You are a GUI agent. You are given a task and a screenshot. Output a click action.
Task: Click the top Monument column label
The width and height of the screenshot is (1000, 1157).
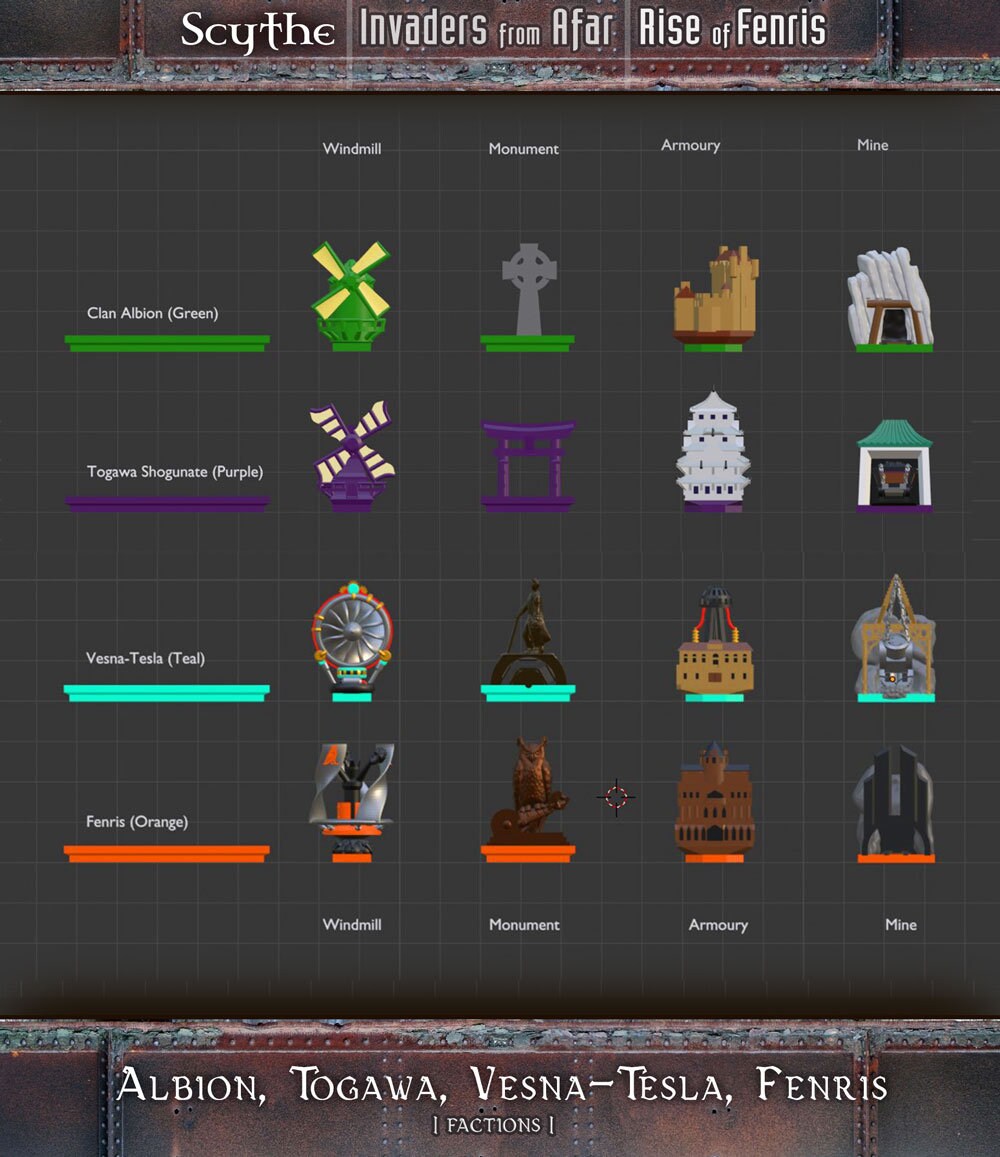click(523, 148)
